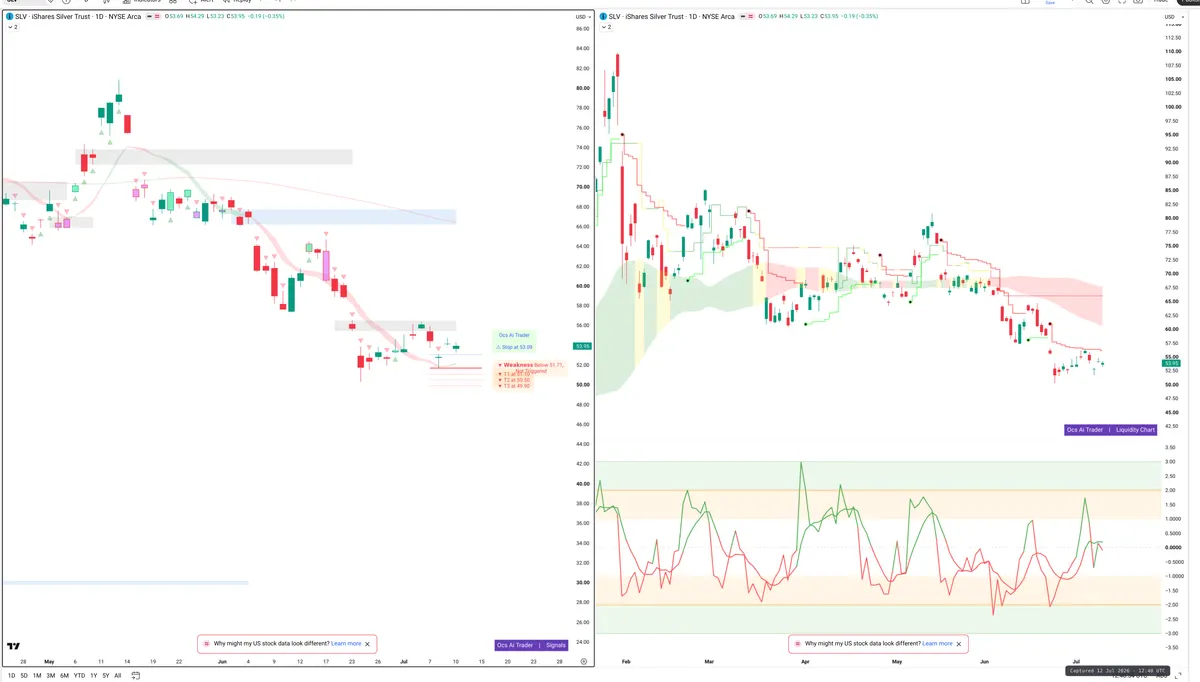Click left chart market status icon beside NYSE Arca
Image resolution: width=1200 pixels, height=682 pixels.
[150, 17]
